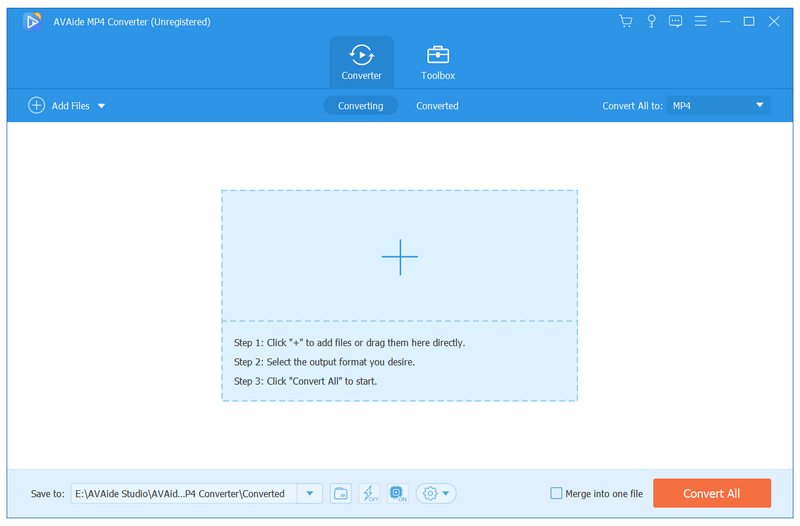Click the 'Save to:' label
Image resolution: width=800 pixels, height=526 pixels.
point(47,494)
